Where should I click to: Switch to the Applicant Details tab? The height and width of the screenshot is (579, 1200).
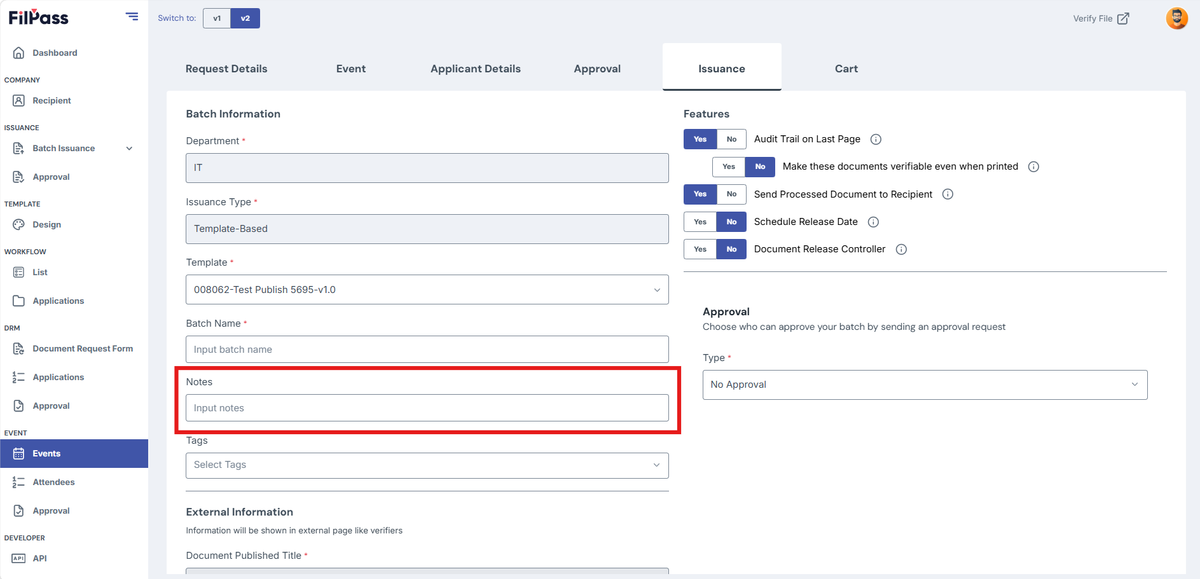476,69
